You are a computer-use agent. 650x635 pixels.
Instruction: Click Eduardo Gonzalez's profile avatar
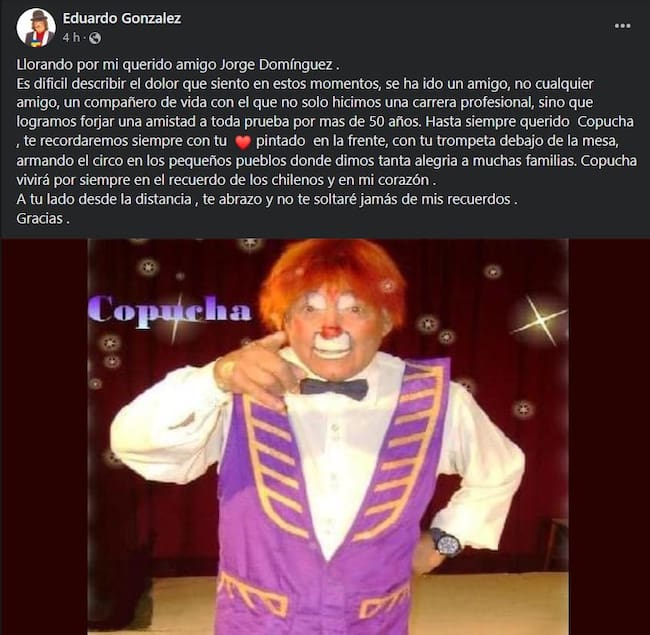36,27
